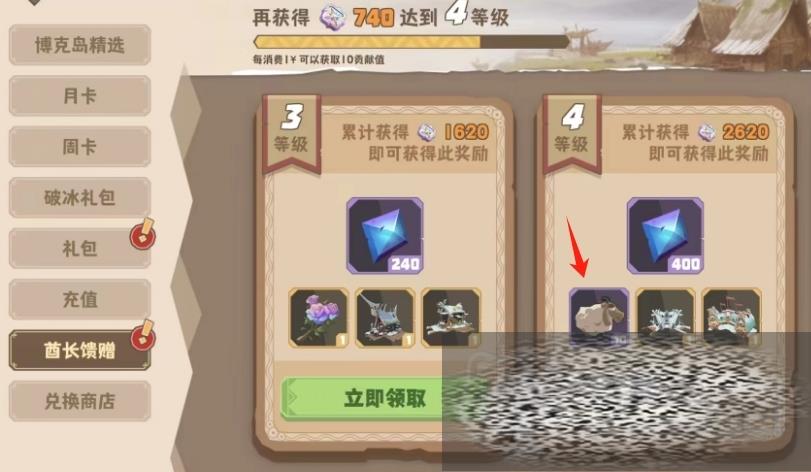Open the 博克岛精选 tab
This screenshot has width=811, height=472.
(80, 45)
